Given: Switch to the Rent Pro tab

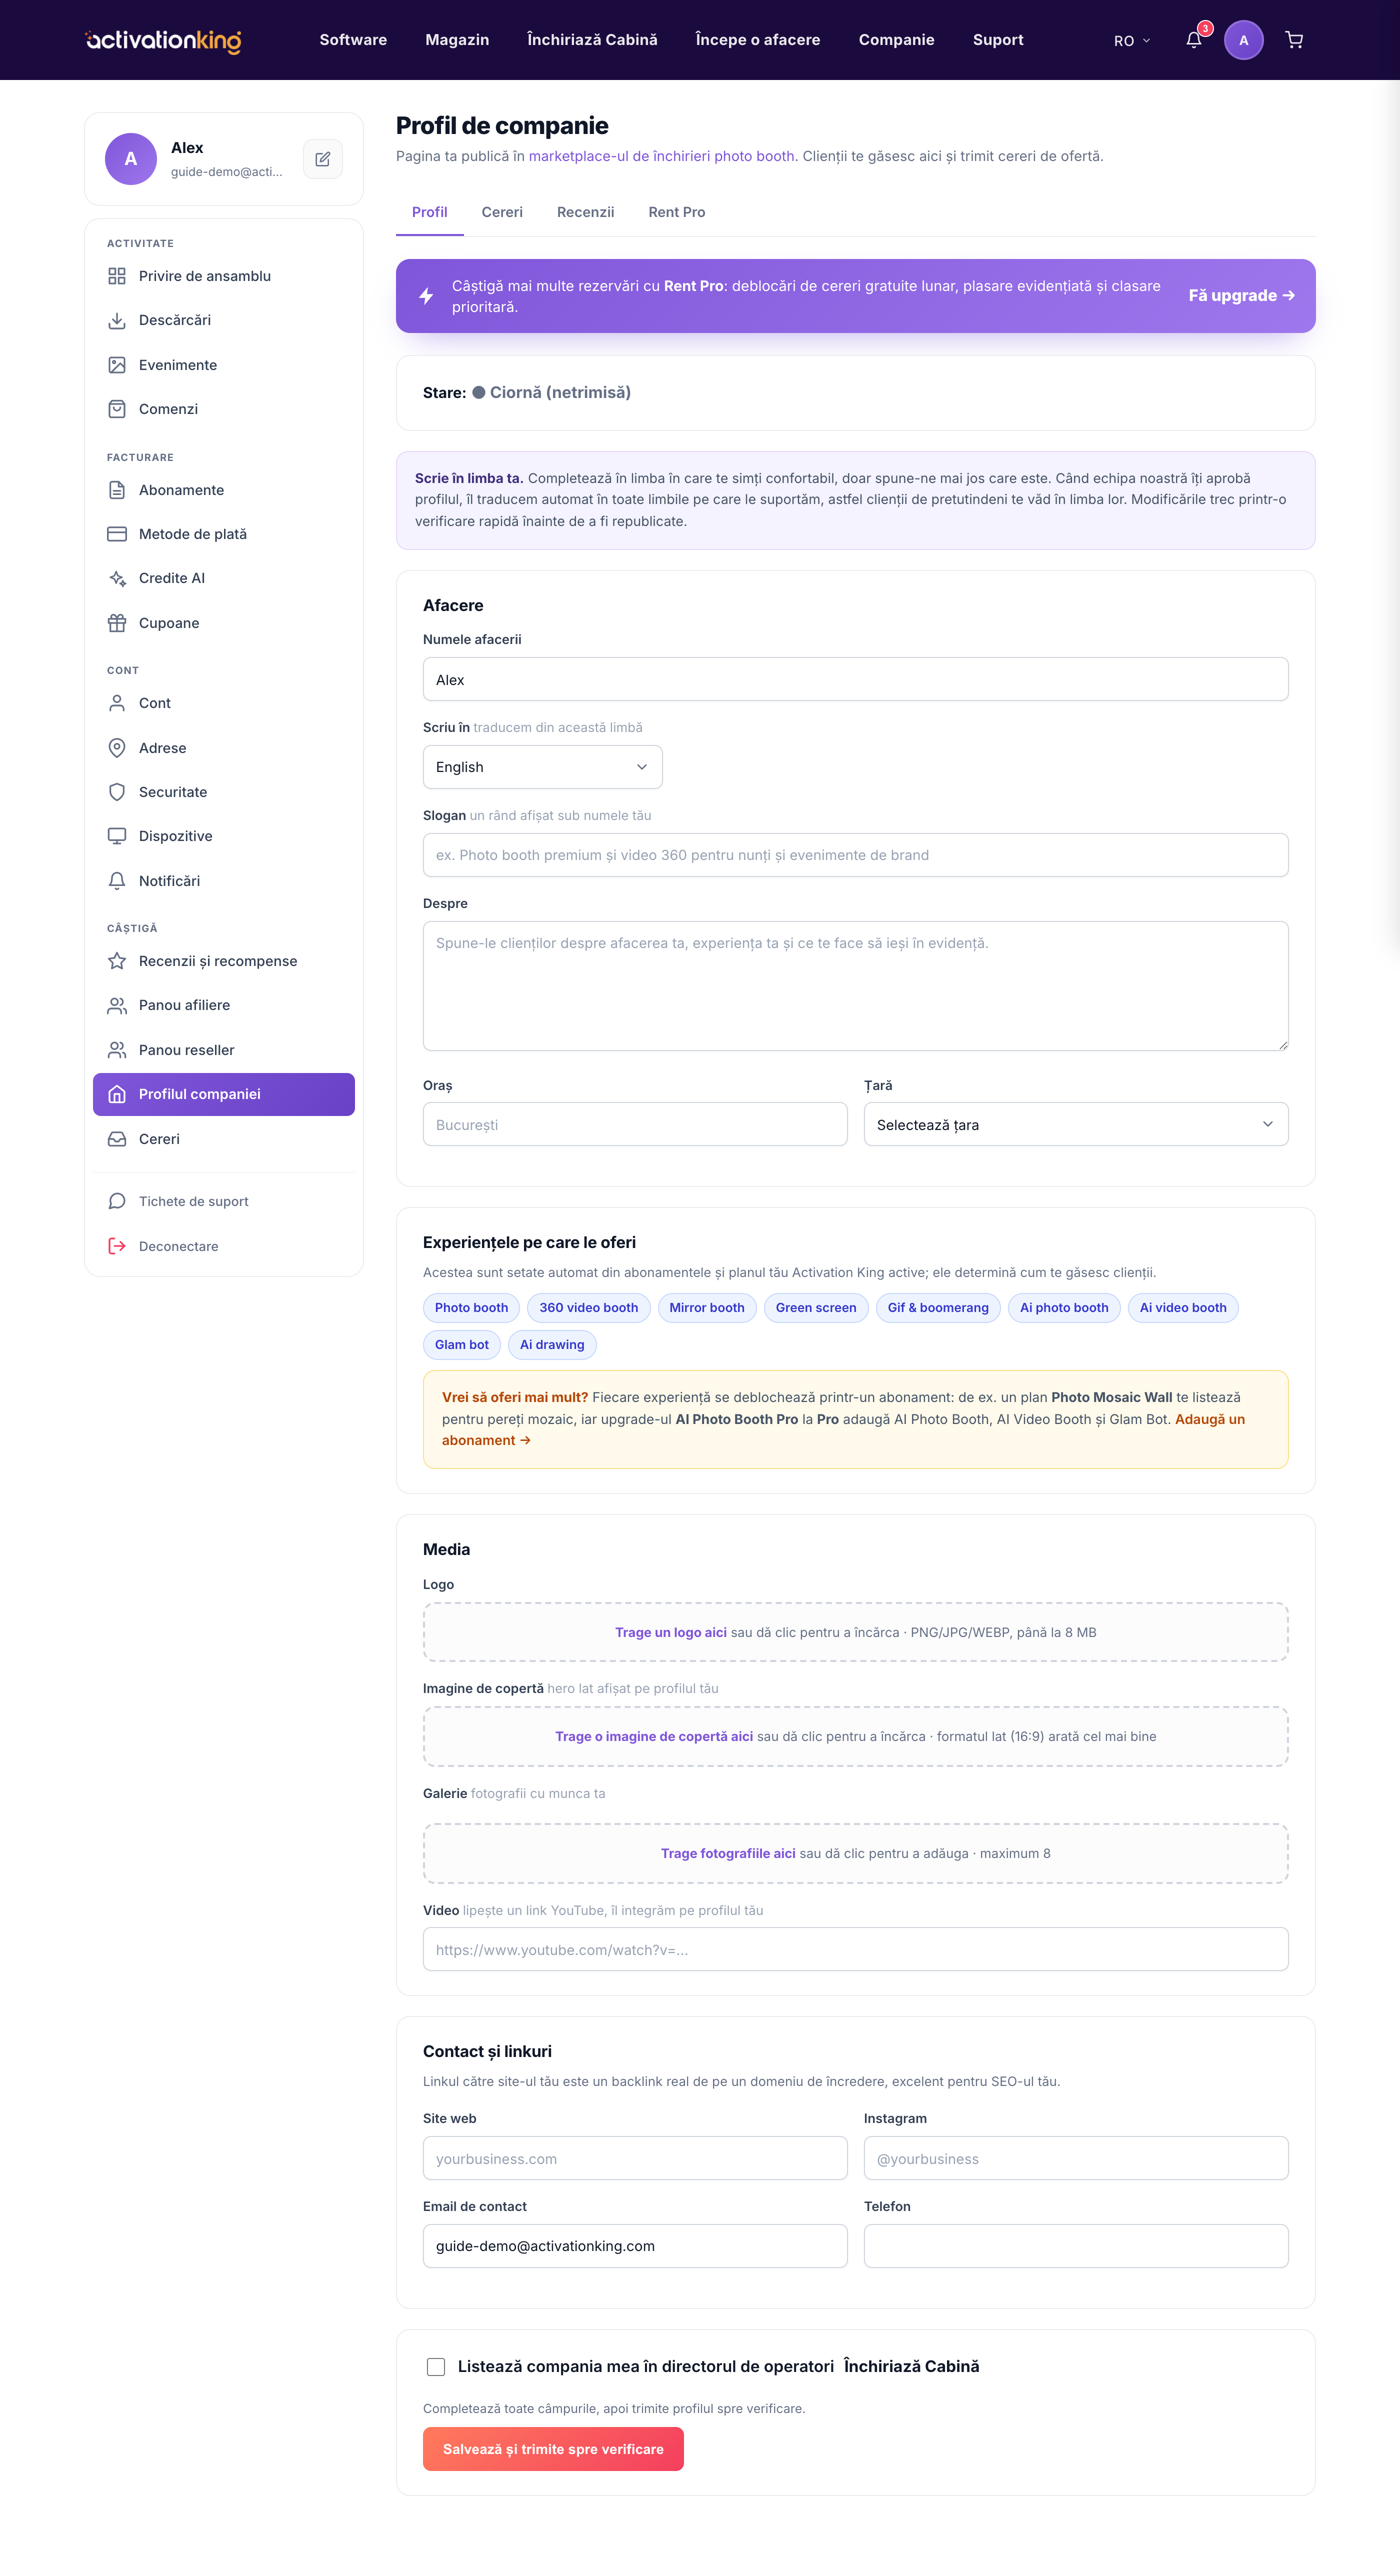Looking at the screenshot, I should point(676,212).
